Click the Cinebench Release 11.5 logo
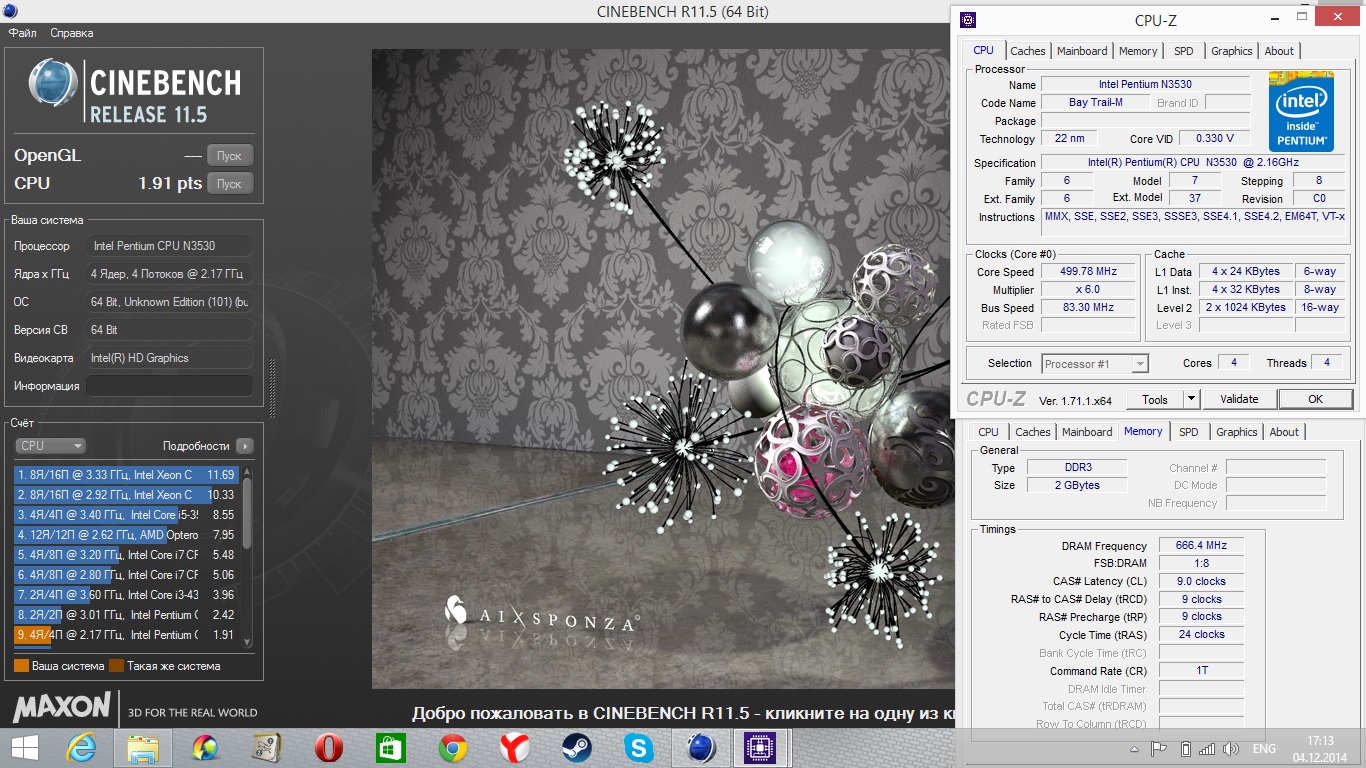Image resolution: width=1366 pixels, height=768 pixels. 134,91
